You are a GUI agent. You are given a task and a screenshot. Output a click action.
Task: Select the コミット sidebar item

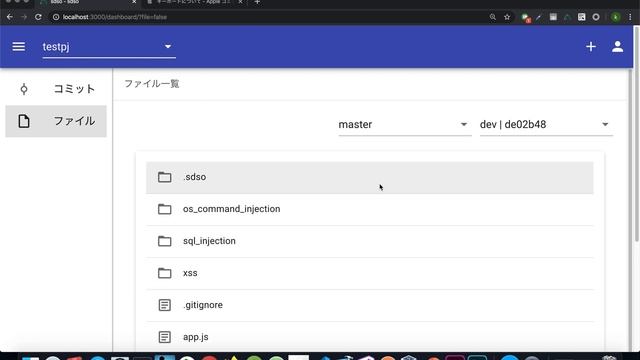pos(56,89)
